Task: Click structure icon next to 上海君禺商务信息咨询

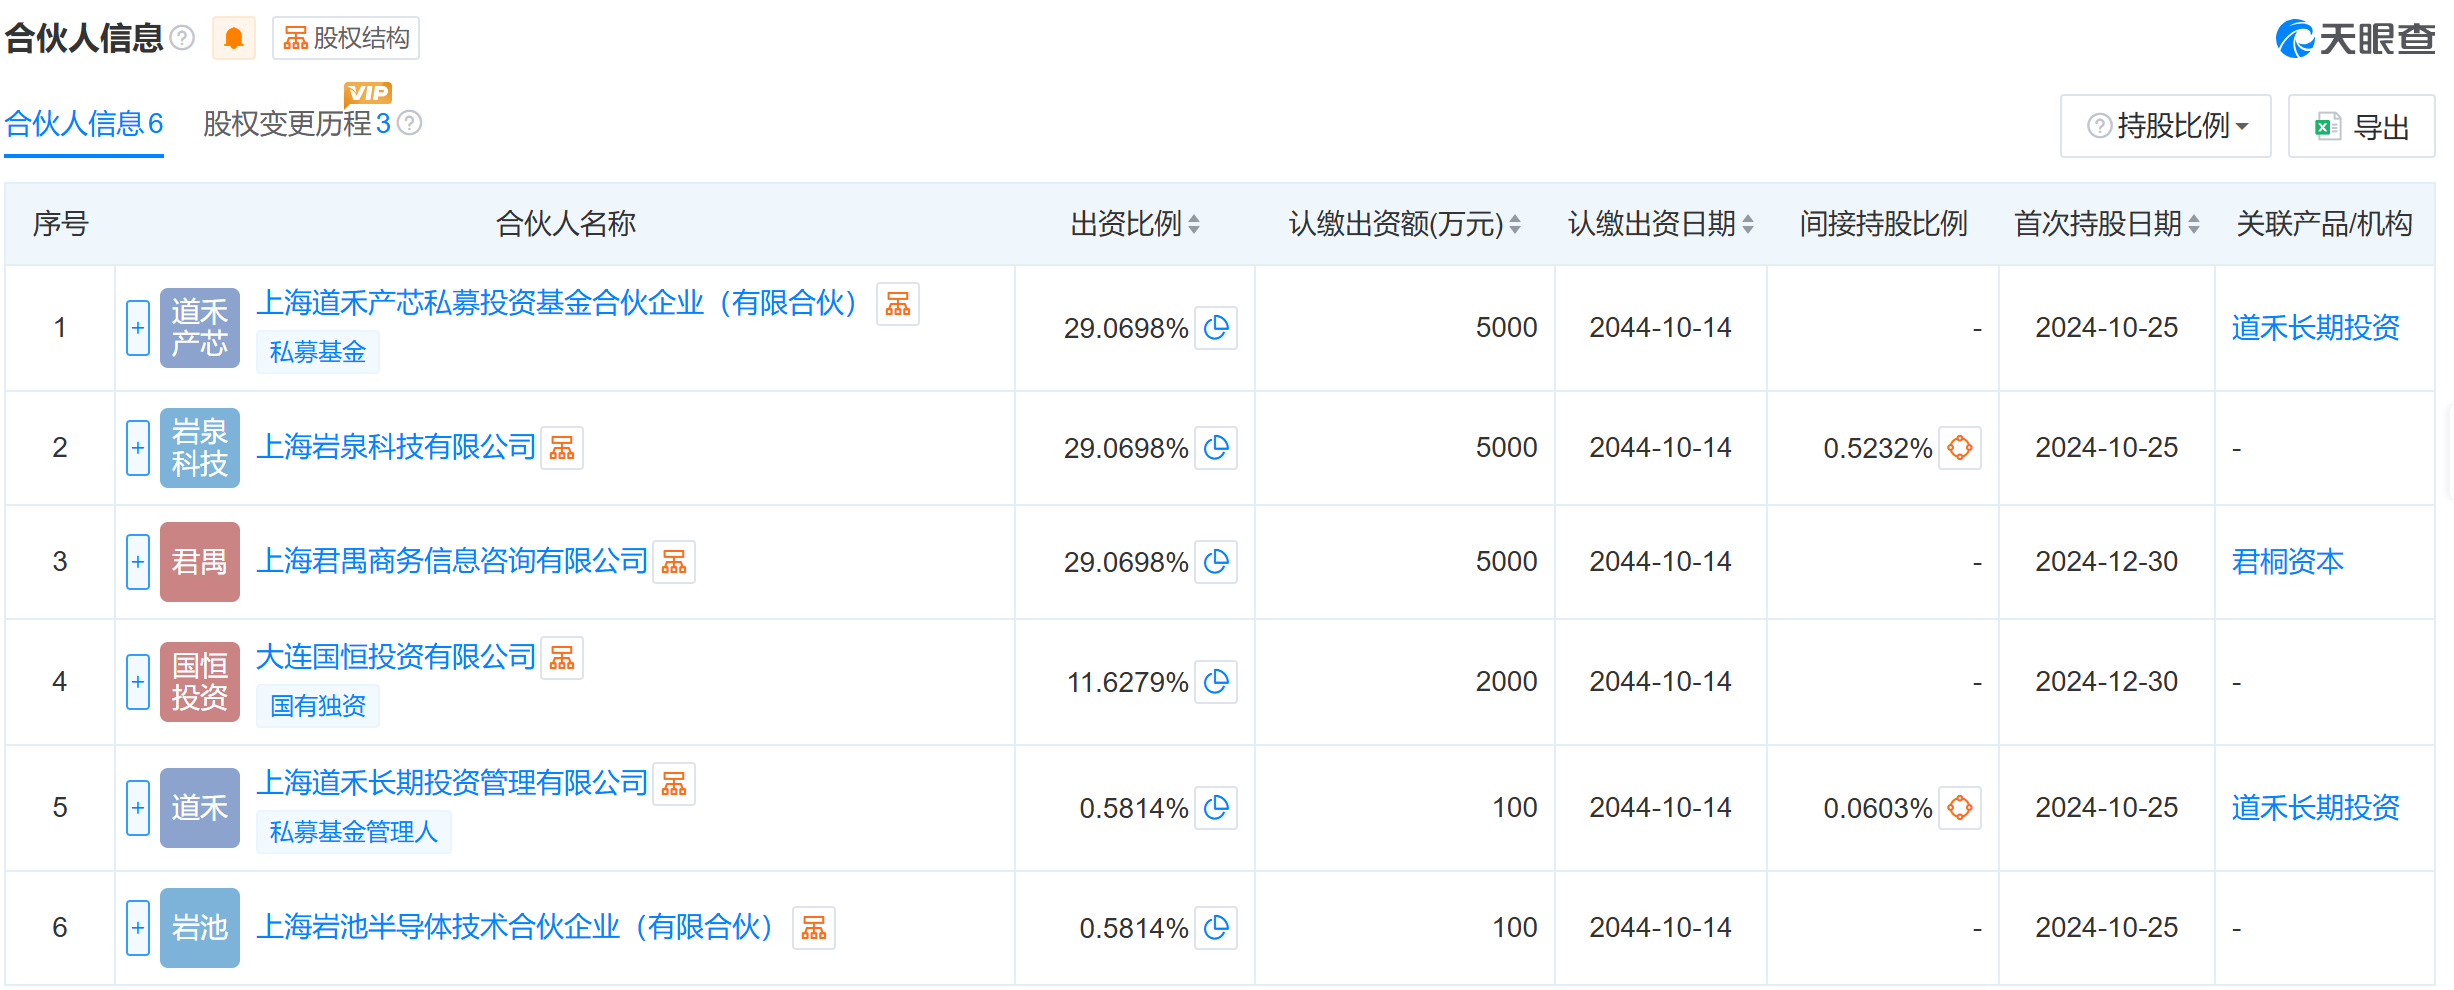Action: [x=674, y=562]
